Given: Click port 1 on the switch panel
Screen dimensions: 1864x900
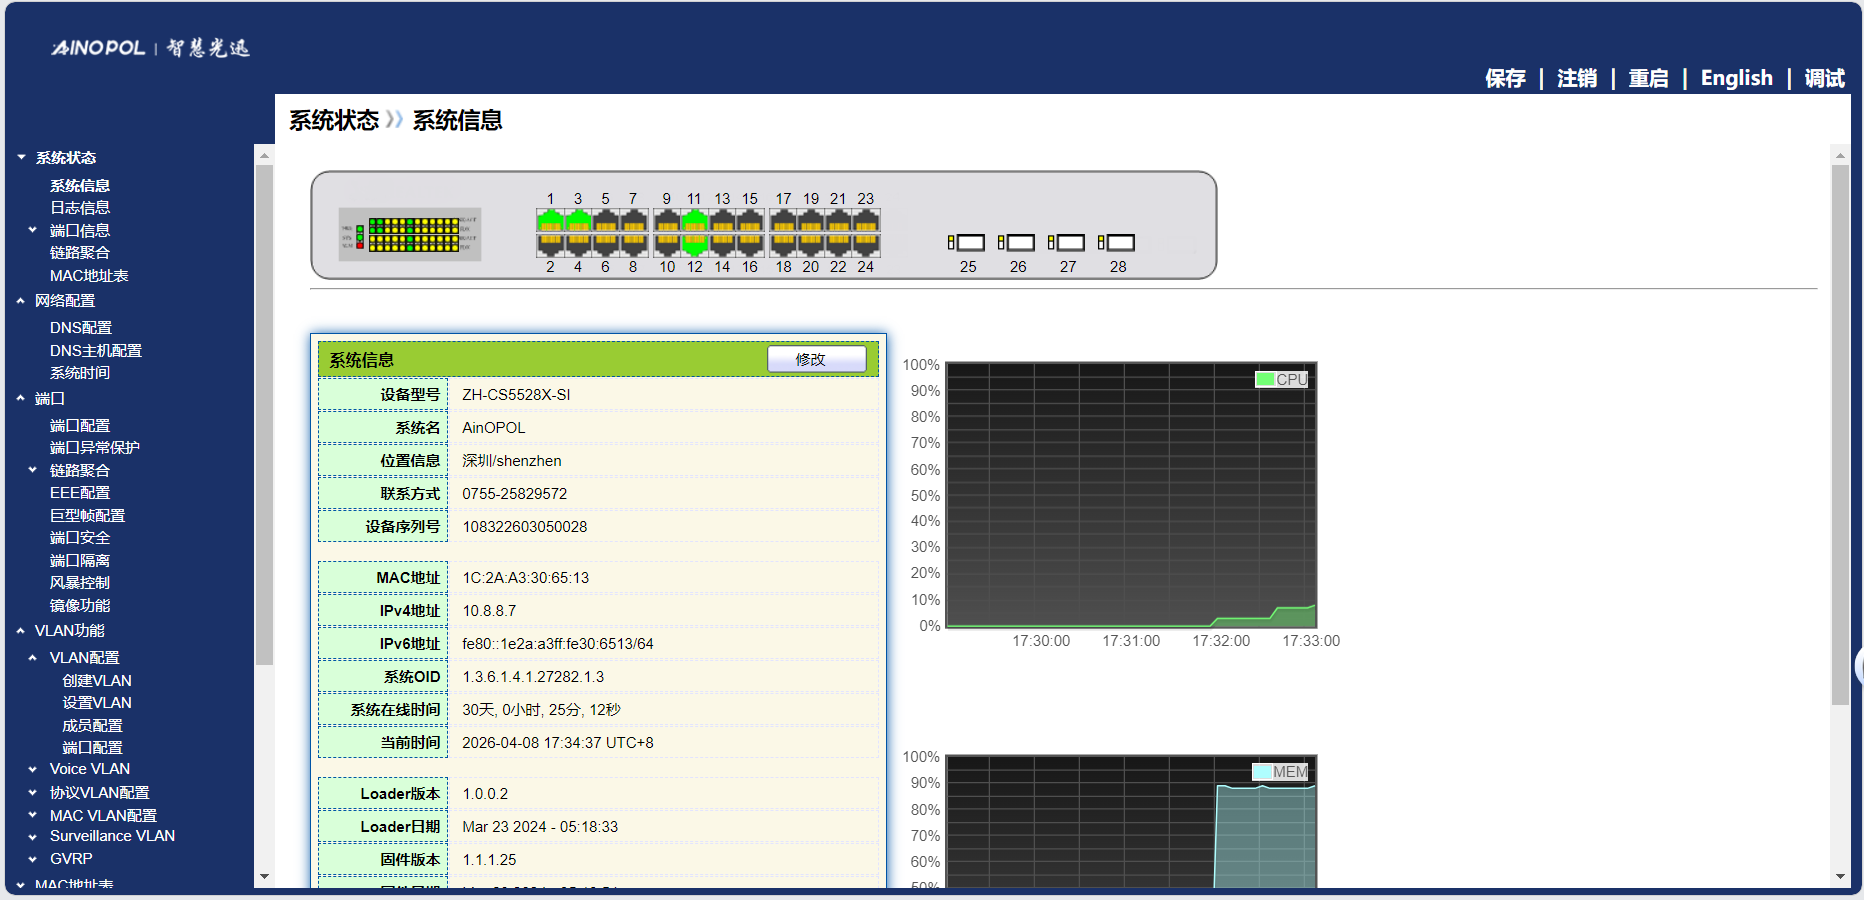Looking at the screenshot, I should pos(550,220).
